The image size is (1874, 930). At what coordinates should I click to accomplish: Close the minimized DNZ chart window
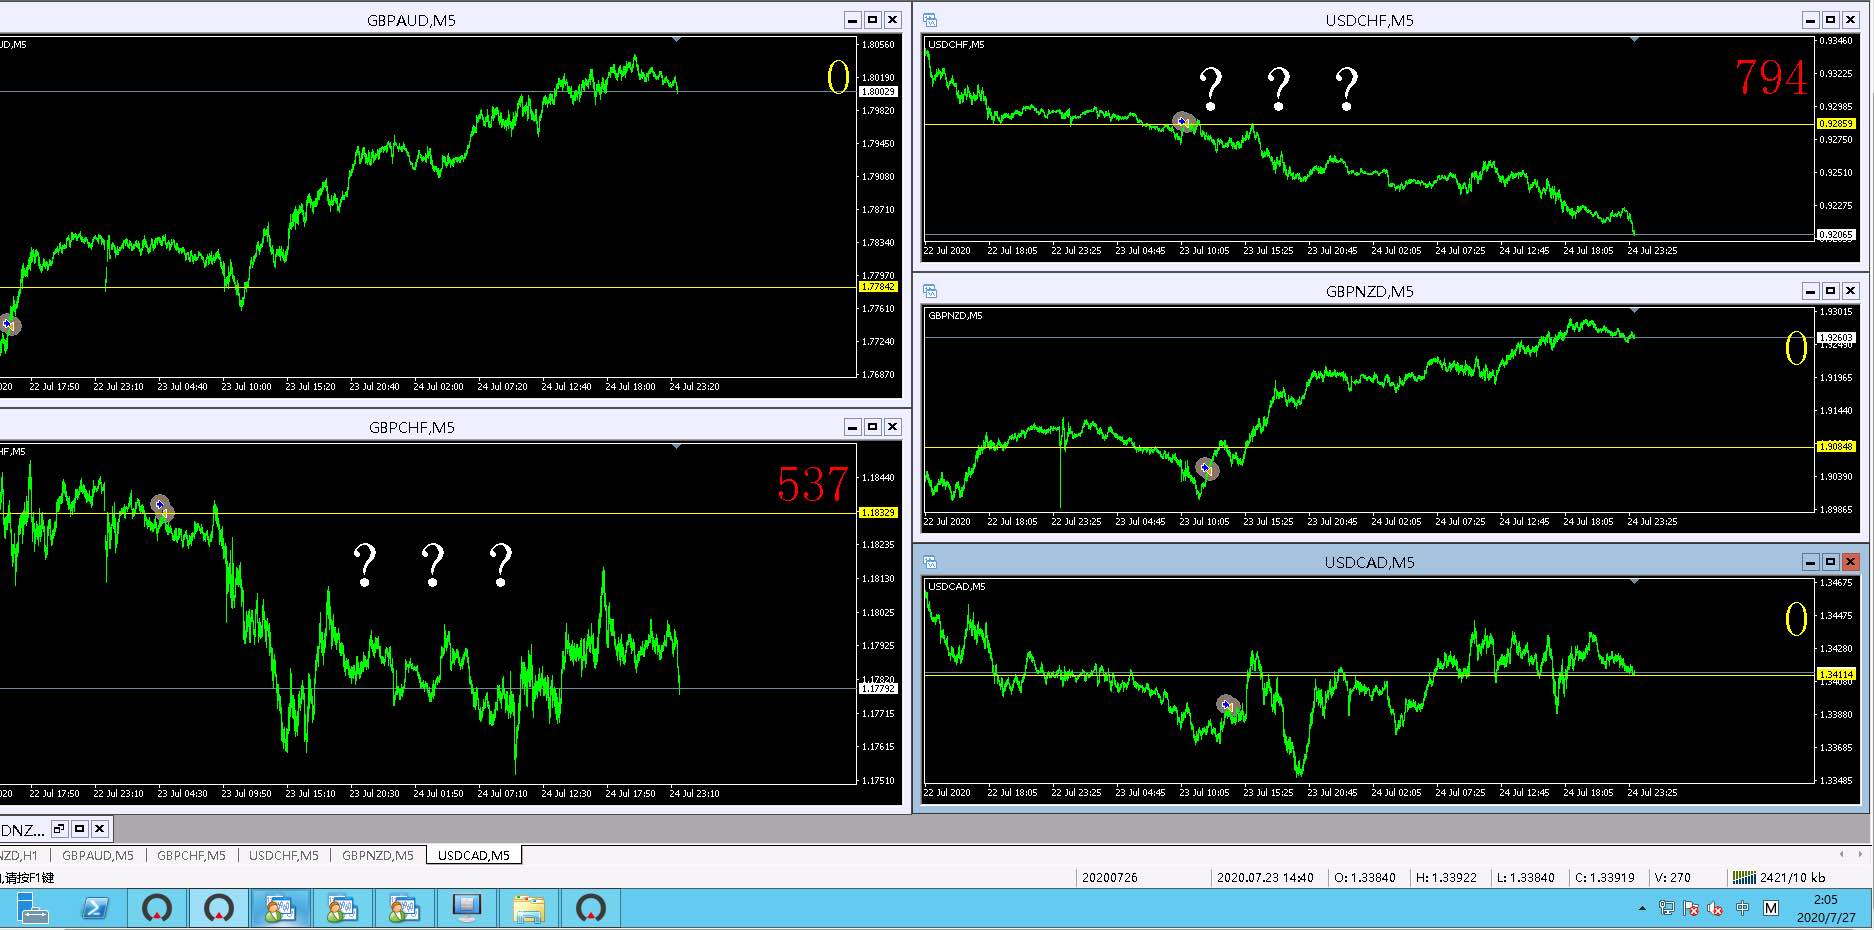(99, 829)
